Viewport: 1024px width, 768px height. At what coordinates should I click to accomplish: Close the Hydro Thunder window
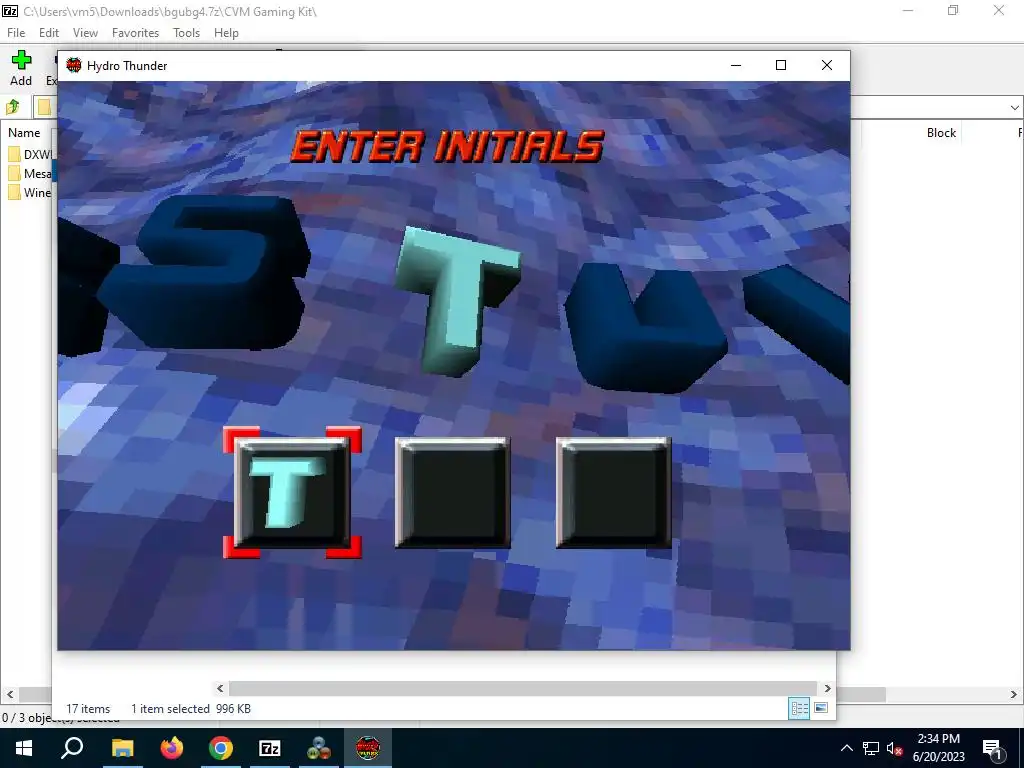[827, 65]
